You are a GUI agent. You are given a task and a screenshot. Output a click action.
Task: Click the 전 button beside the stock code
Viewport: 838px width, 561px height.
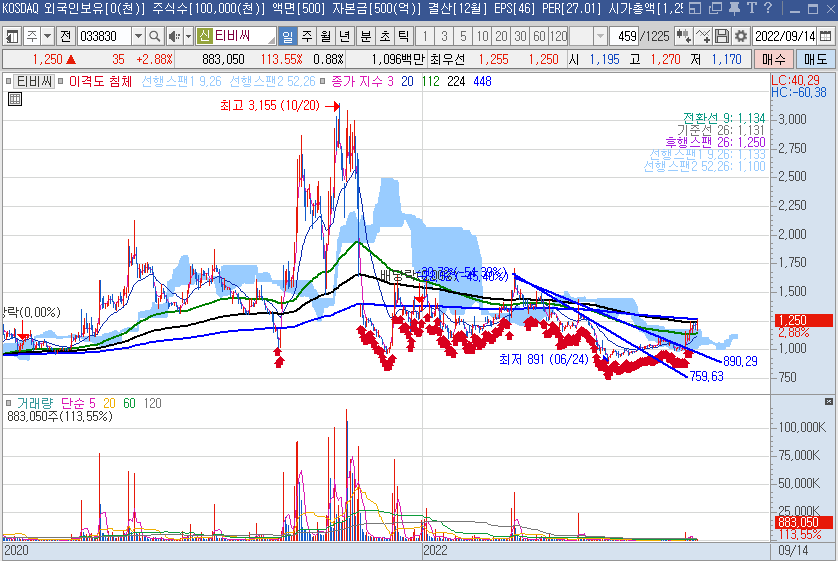(66, 36)
